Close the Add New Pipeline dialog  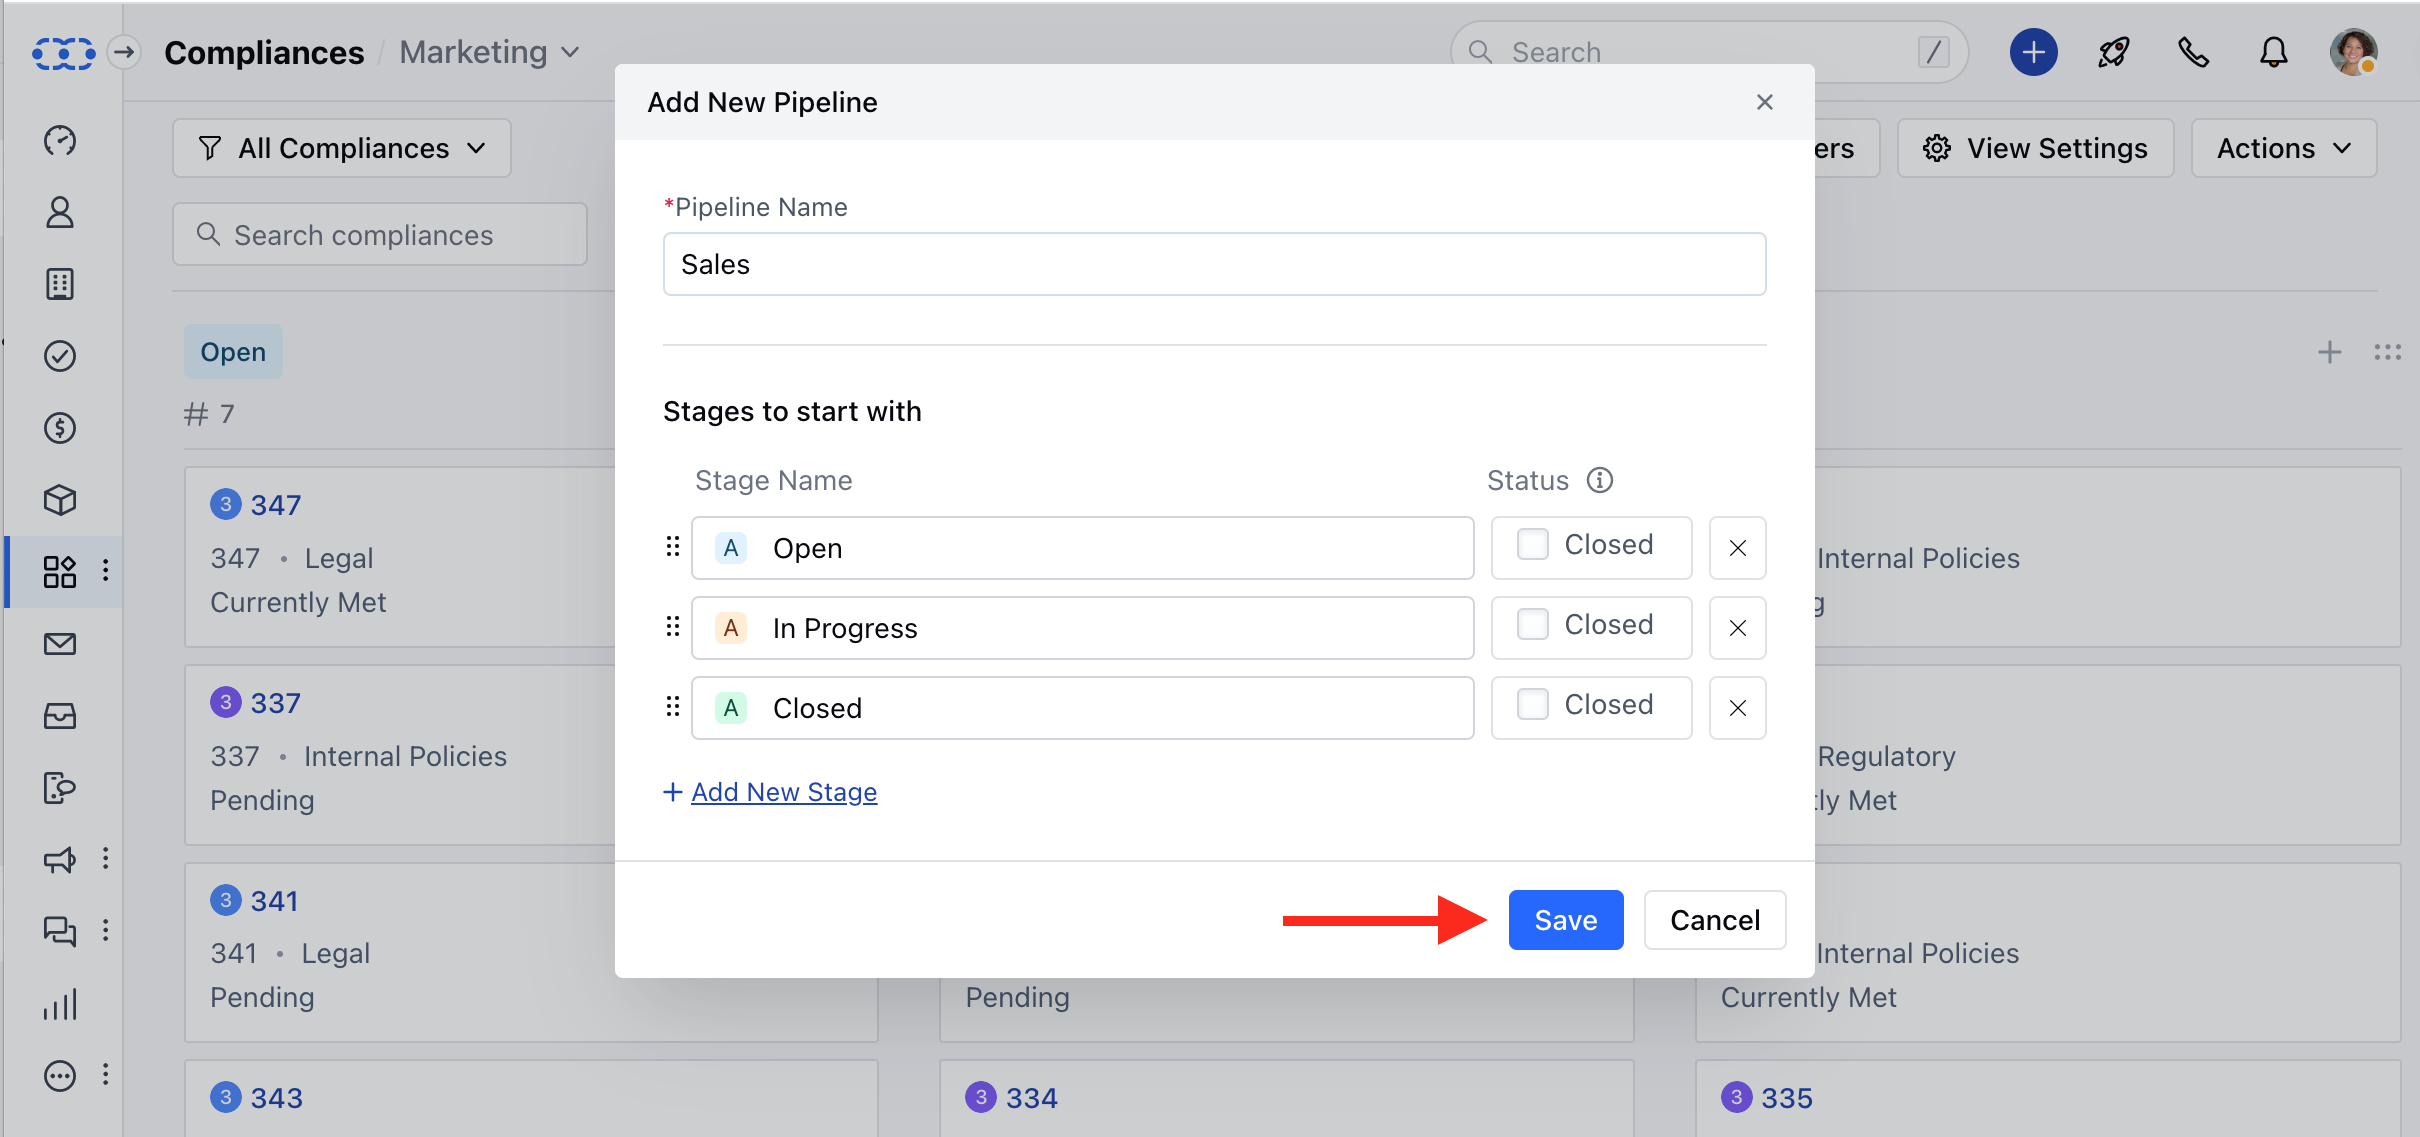point(1765,102)
